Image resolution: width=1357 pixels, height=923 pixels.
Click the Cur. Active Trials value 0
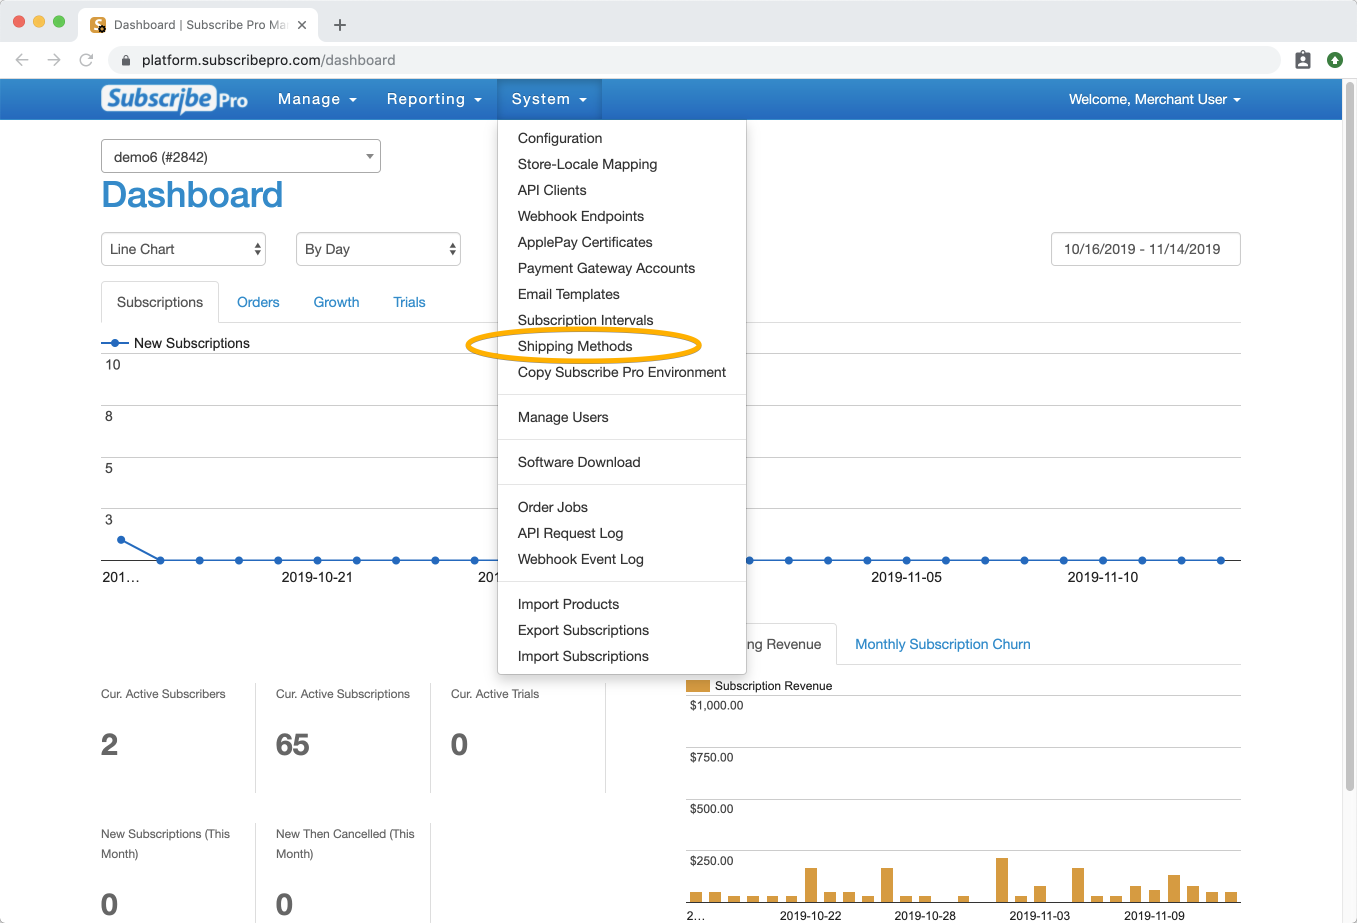coord(459,745)
